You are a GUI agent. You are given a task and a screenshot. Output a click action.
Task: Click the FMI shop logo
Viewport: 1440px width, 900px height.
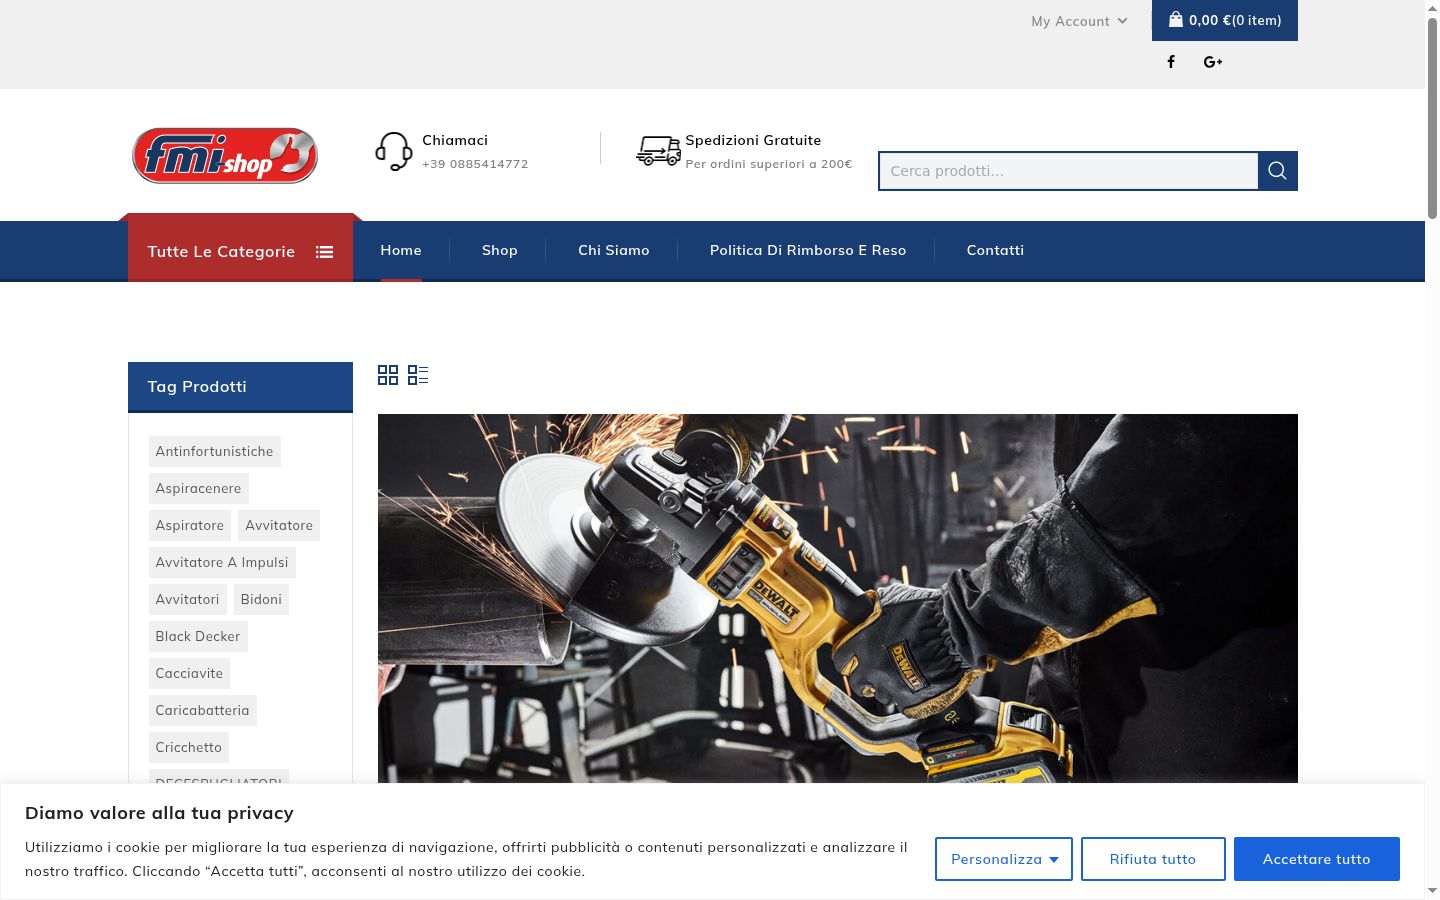click(225, 155)
